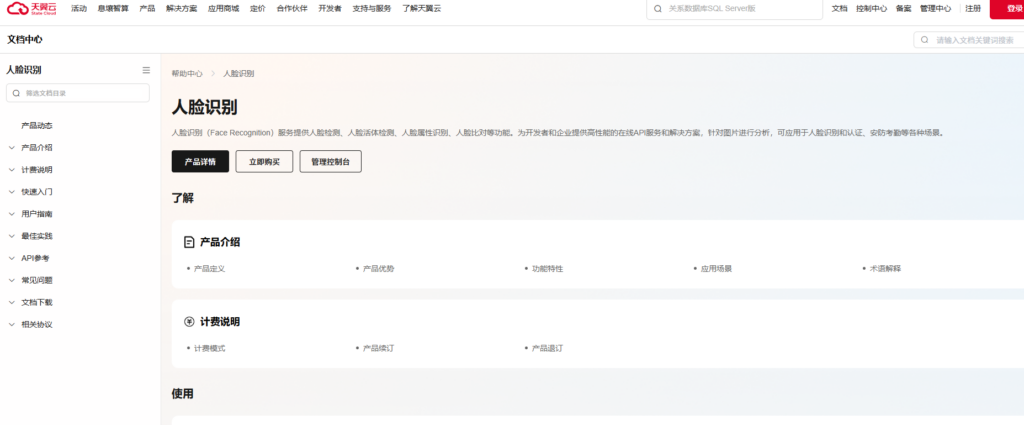Click the magnifier icon in 筛选文档目录 filter
This screenshot has width=1024, height=425.
16,93
